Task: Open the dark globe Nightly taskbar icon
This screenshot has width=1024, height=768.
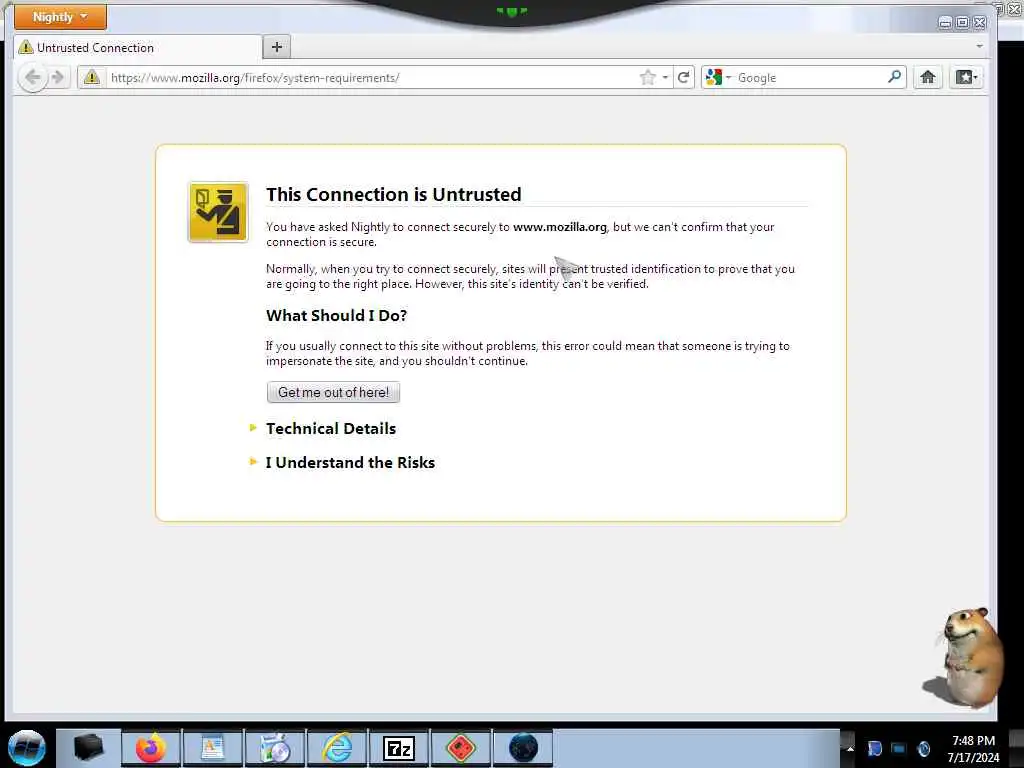Action: pos(523,748)
